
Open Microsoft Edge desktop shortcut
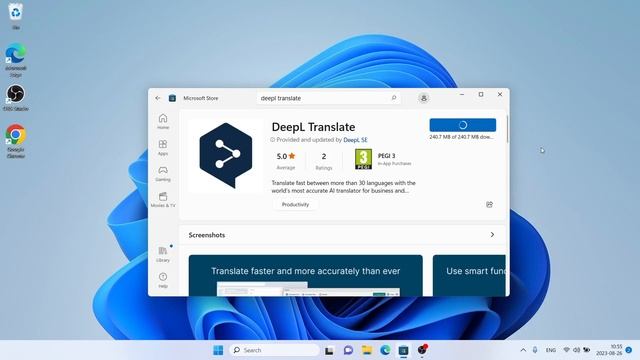(x=16, y=60)
